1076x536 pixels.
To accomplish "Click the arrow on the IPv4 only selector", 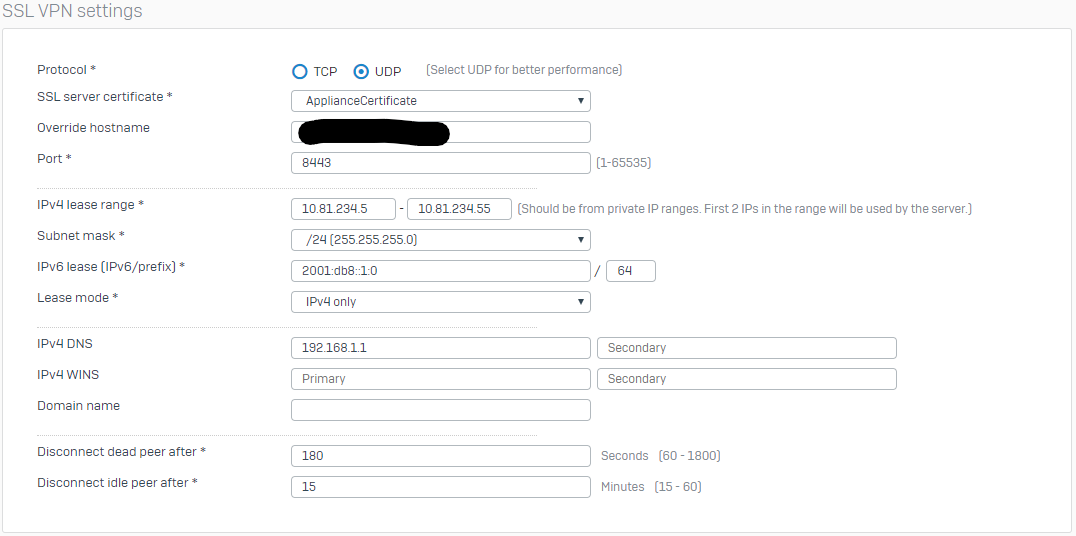I will 580,302.
